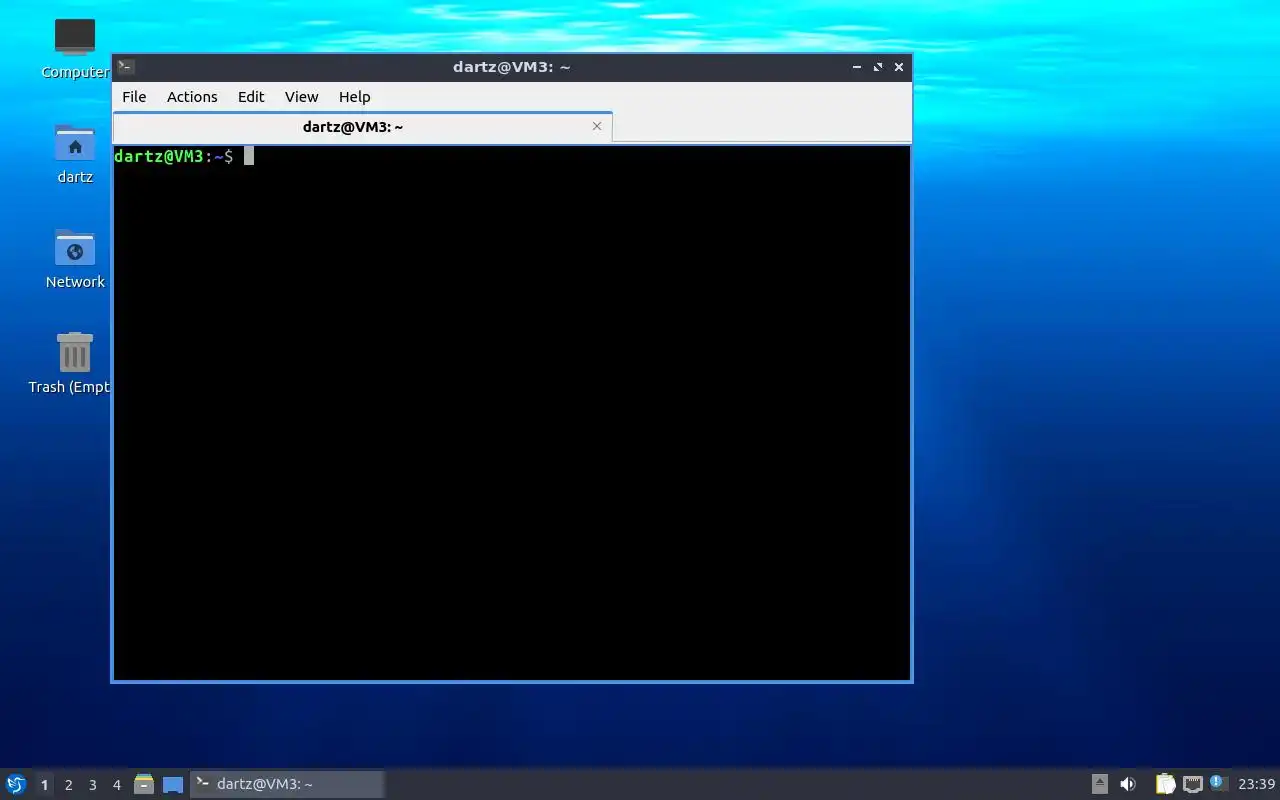Launch the file manager from the panel
This screenshot has width=1280, height=800.
pyautogui.click(x=144, y=784)
